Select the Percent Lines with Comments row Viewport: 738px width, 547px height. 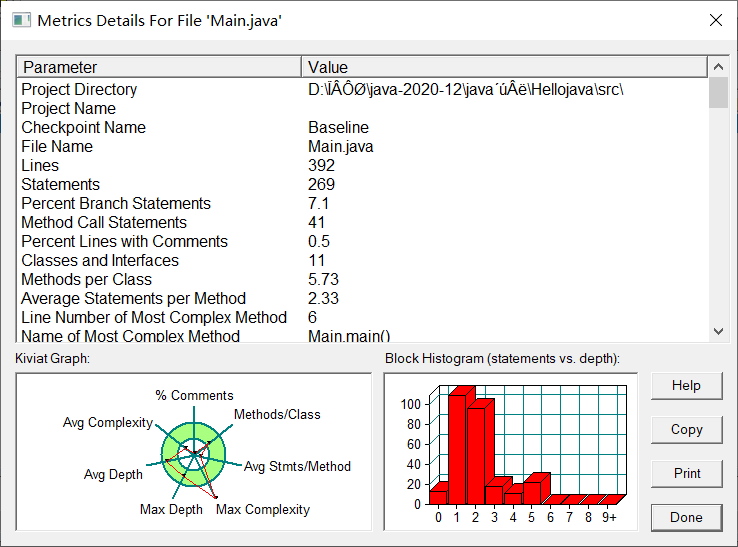point(362,241)
